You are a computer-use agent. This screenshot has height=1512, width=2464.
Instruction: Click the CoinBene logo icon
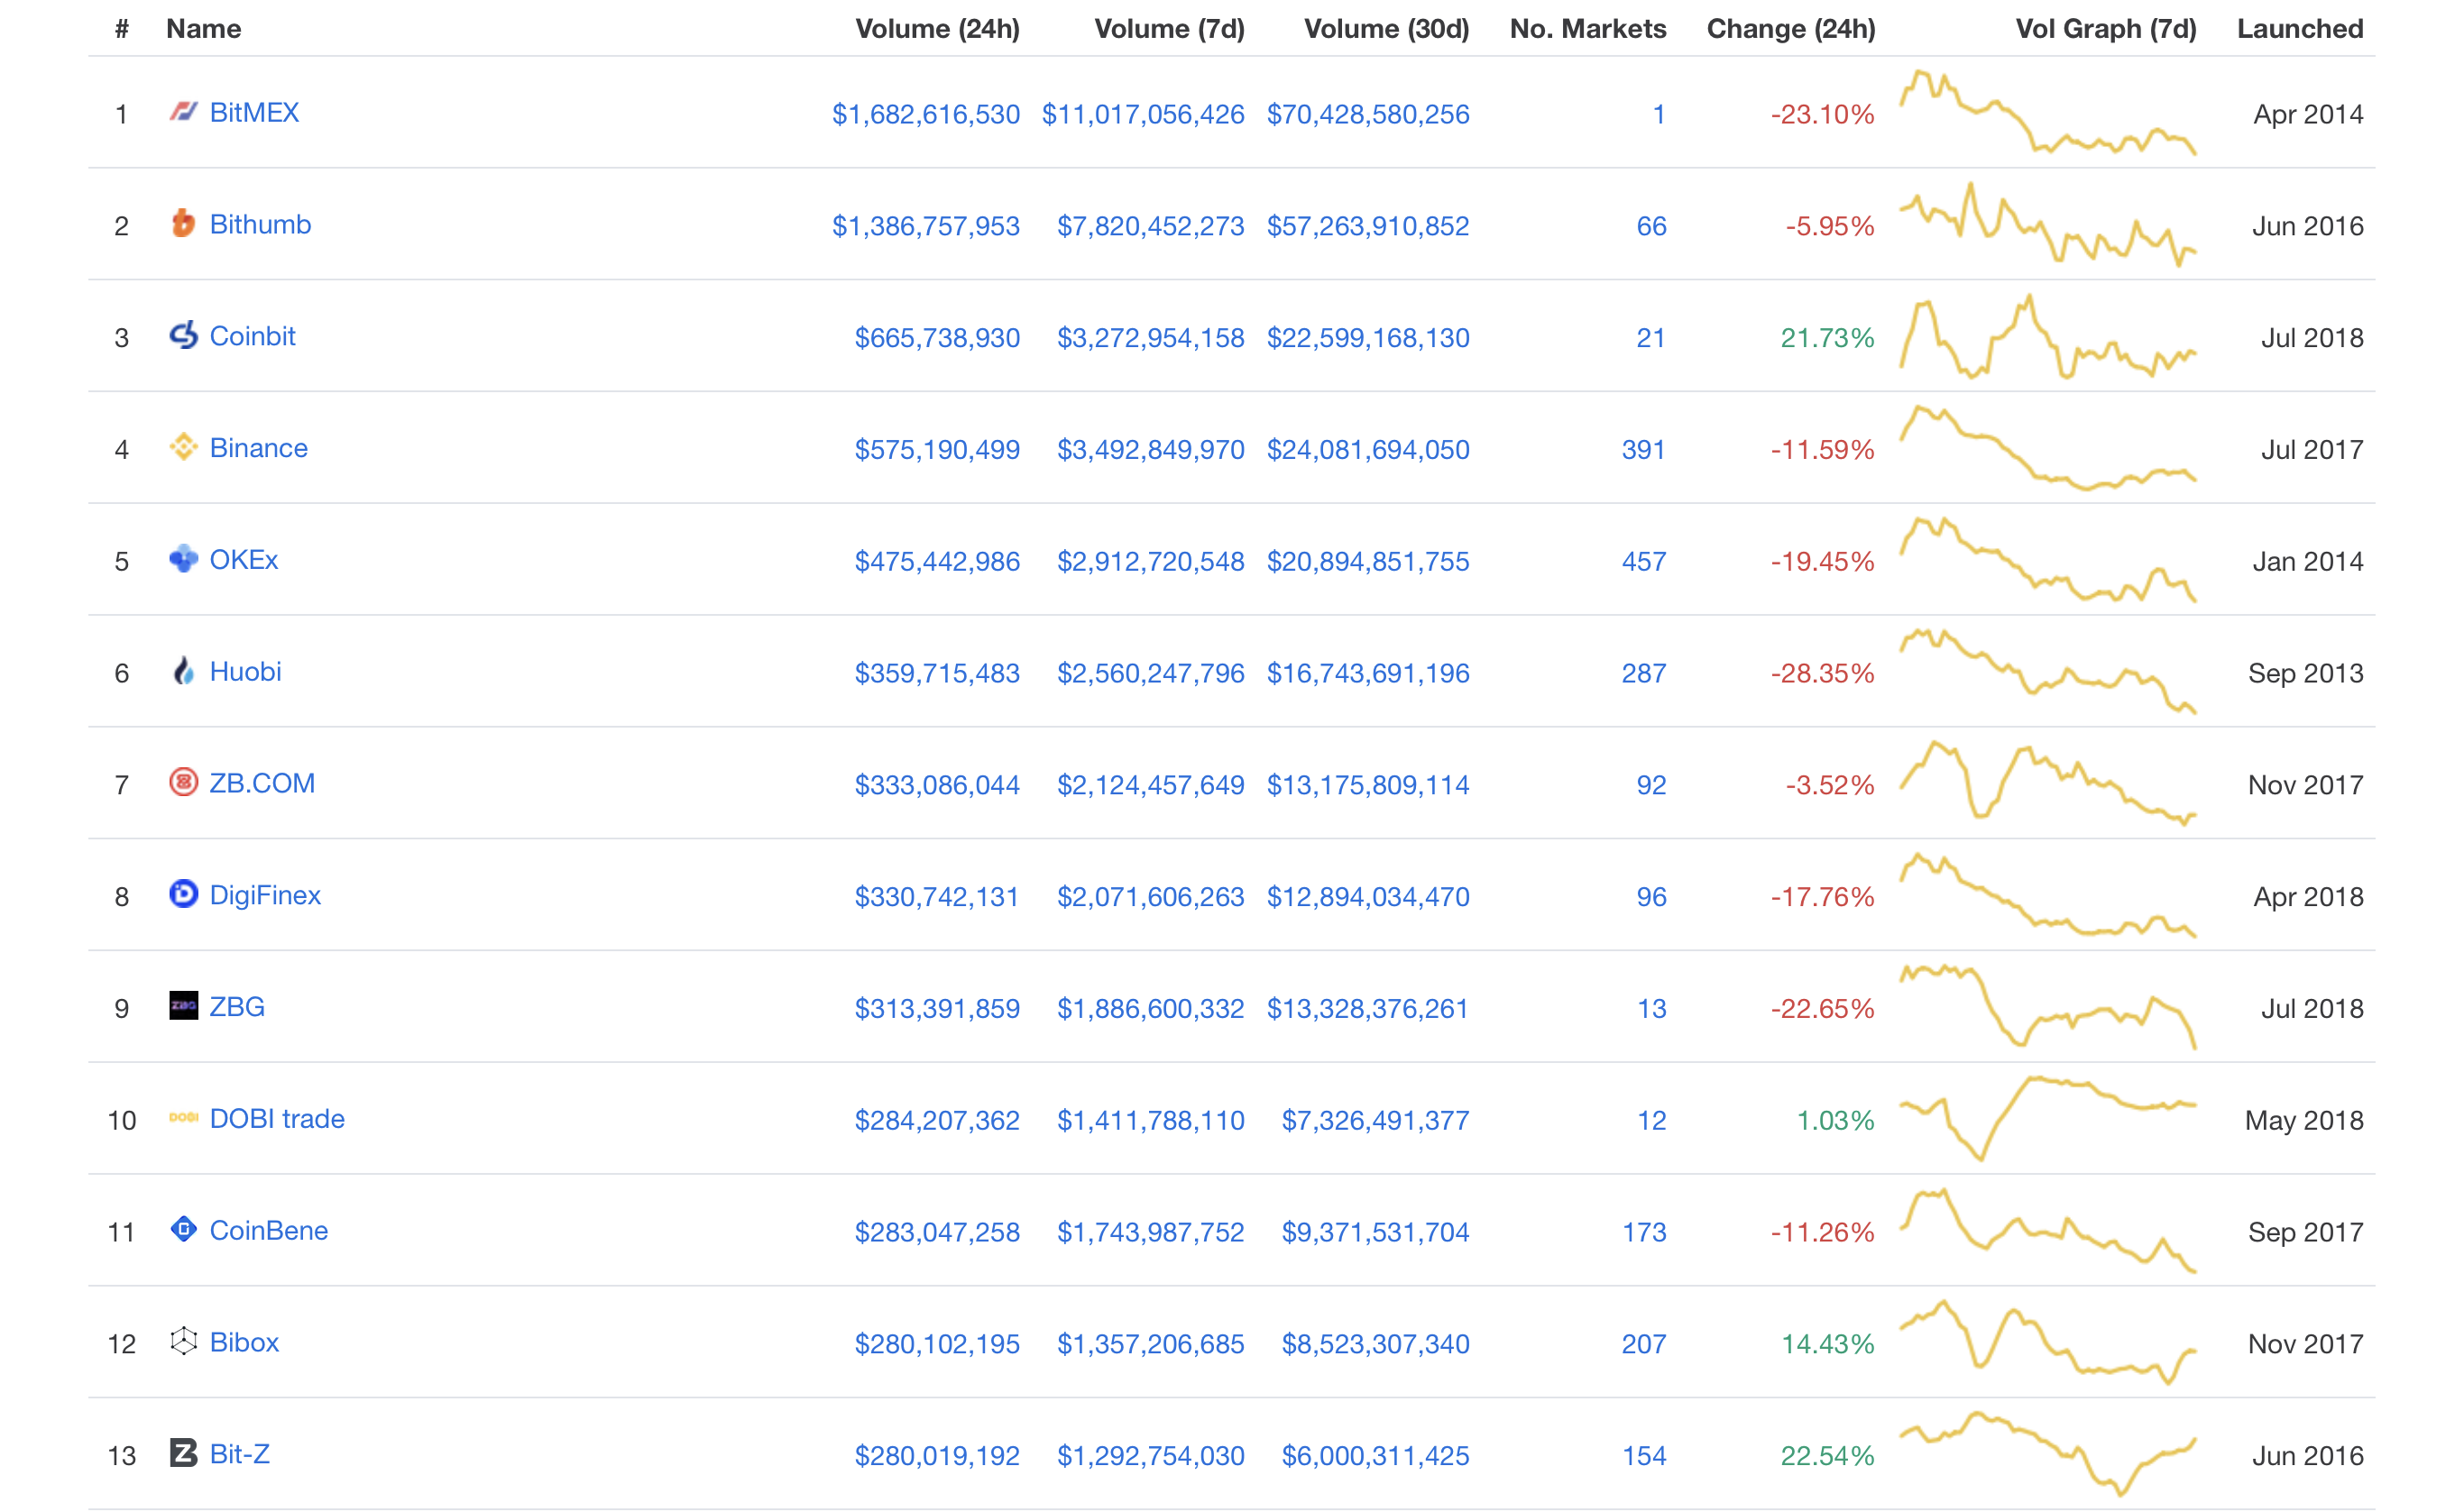183,1229
